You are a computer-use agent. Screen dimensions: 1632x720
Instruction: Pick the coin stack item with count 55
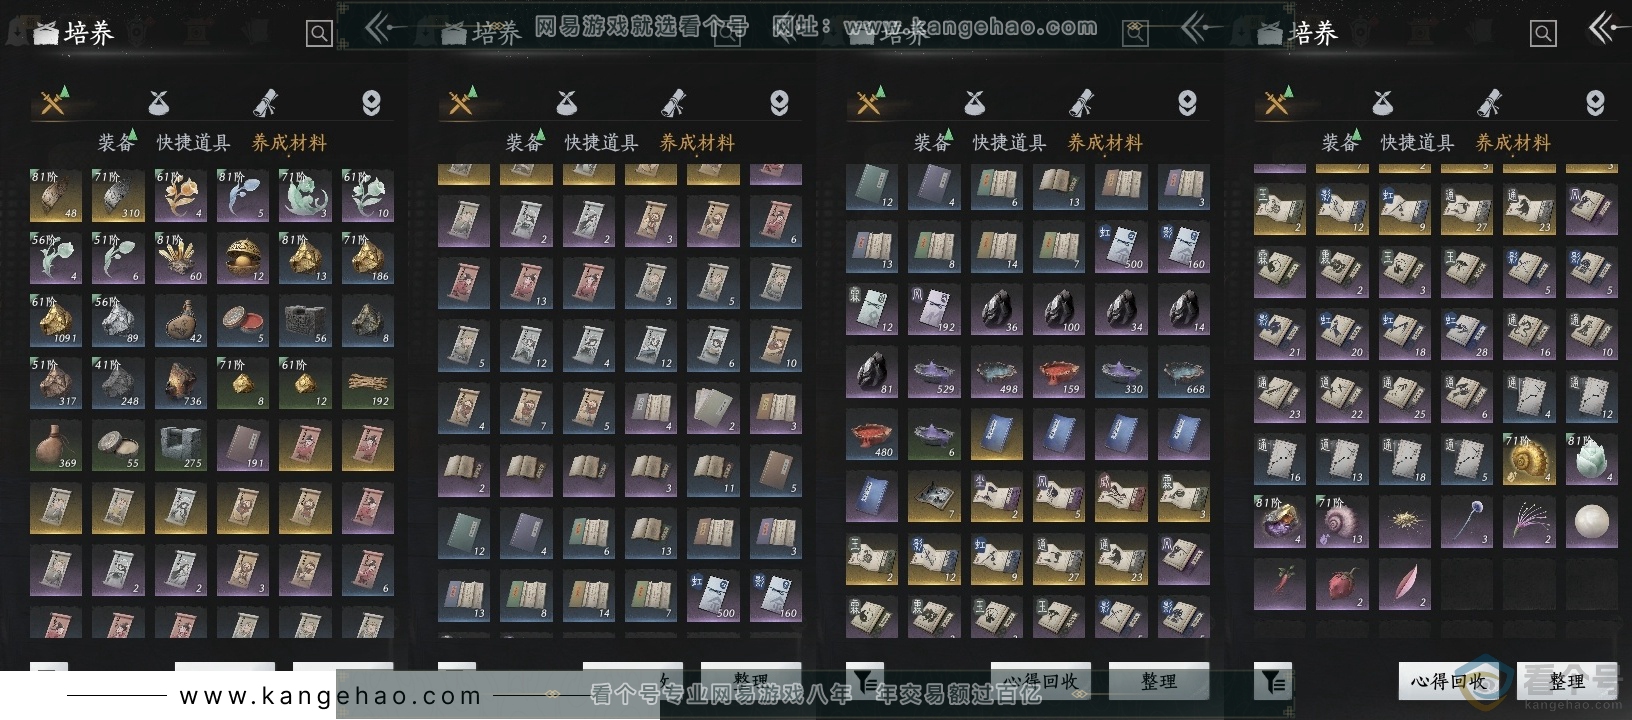[118, 445]
